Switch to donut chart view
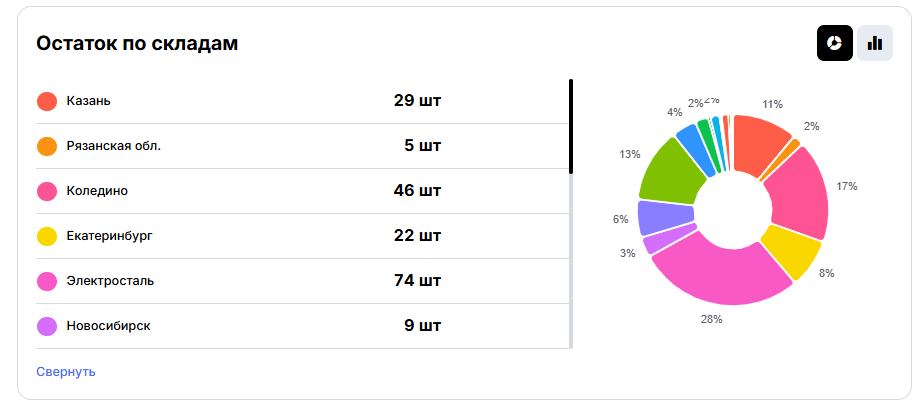 [x=835, y=43]
